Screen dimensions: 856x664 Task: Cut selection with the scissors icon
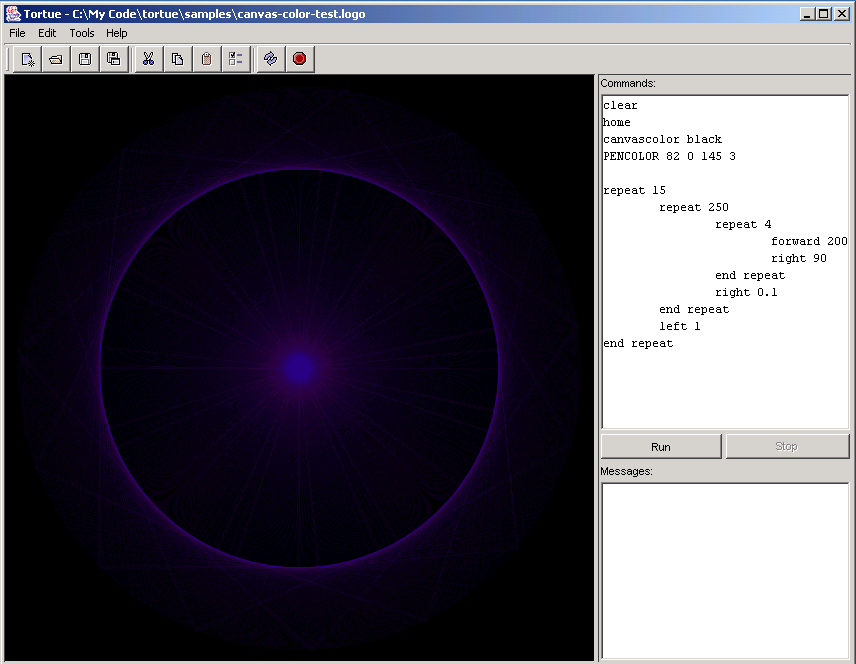(x=148, y=59)
